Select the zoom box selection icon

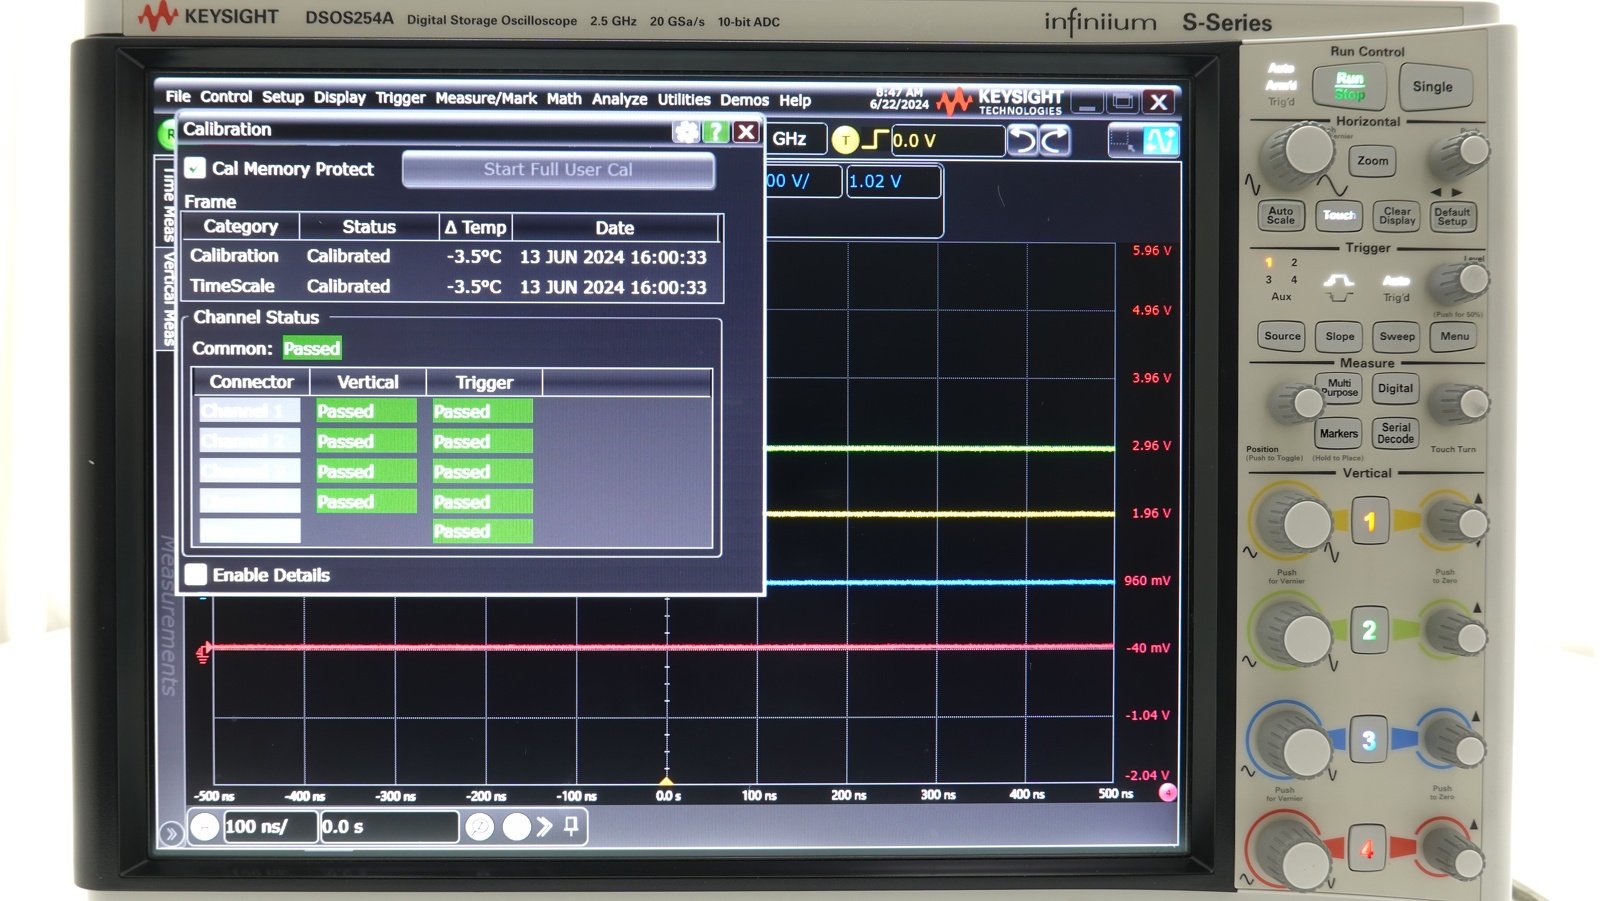click(x=1124, y=142)
